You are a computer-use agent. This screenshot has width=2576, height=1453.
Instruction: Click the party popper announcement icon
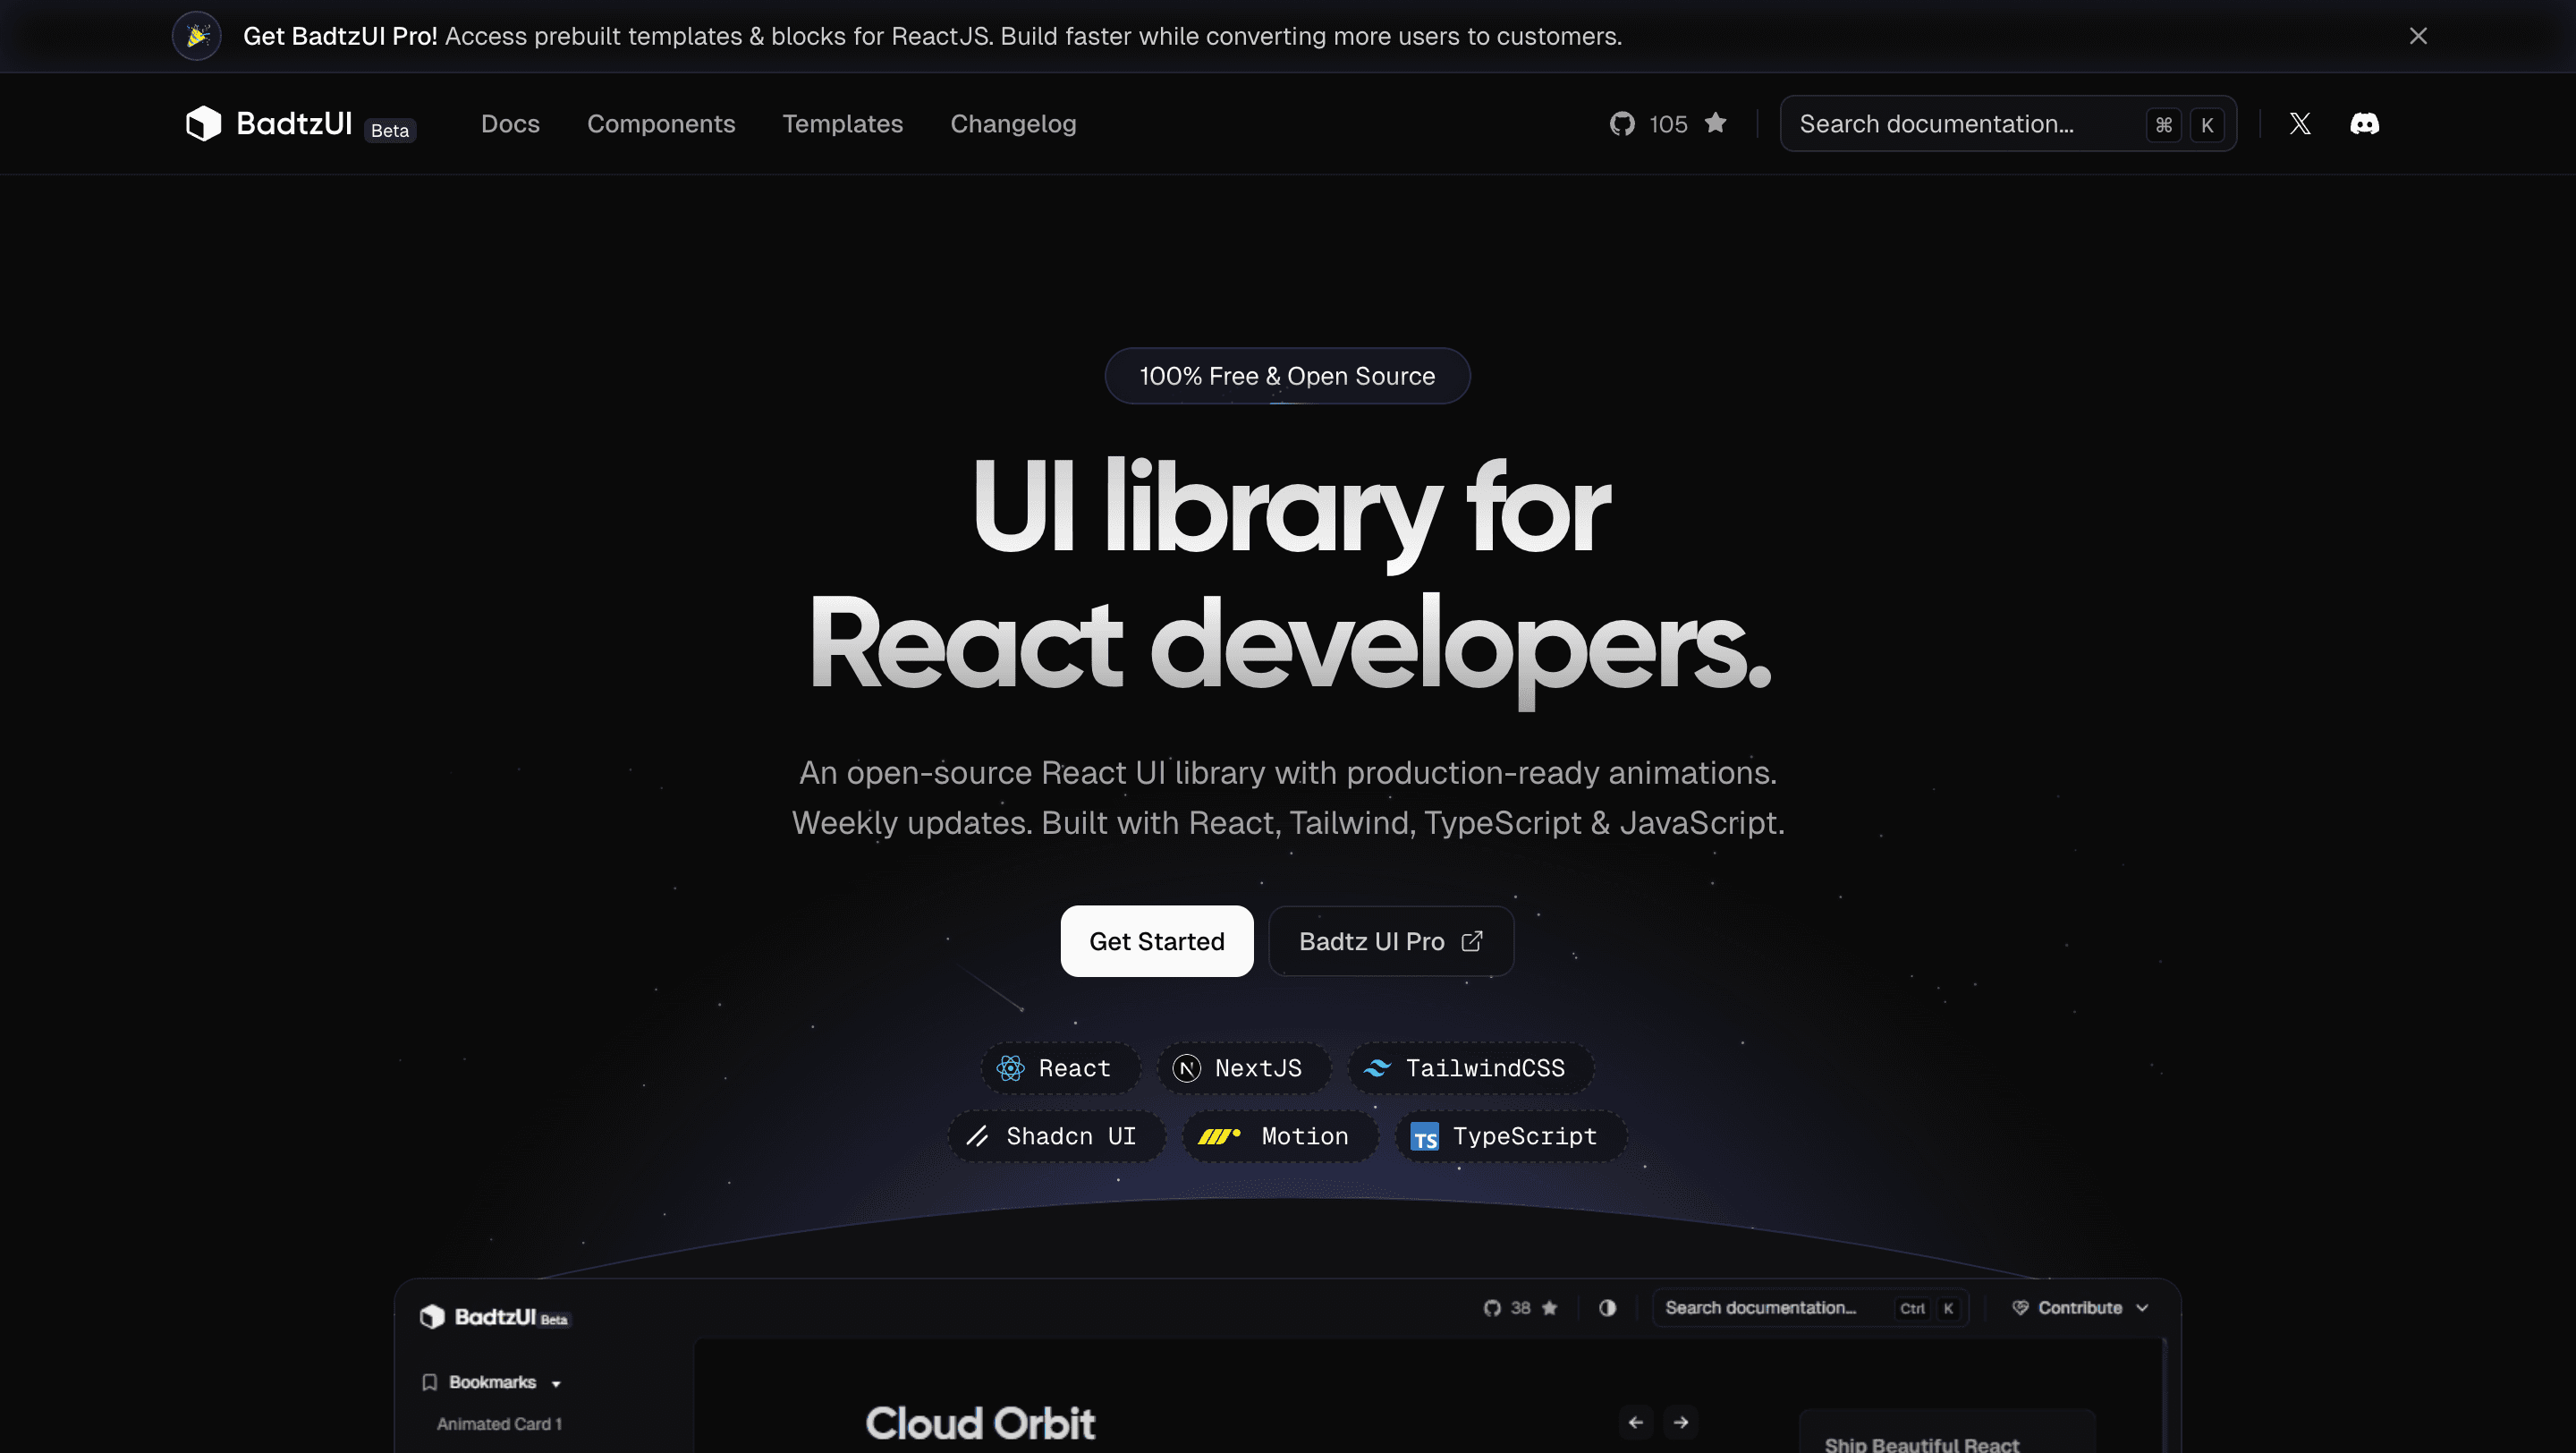tap(197, 36)
